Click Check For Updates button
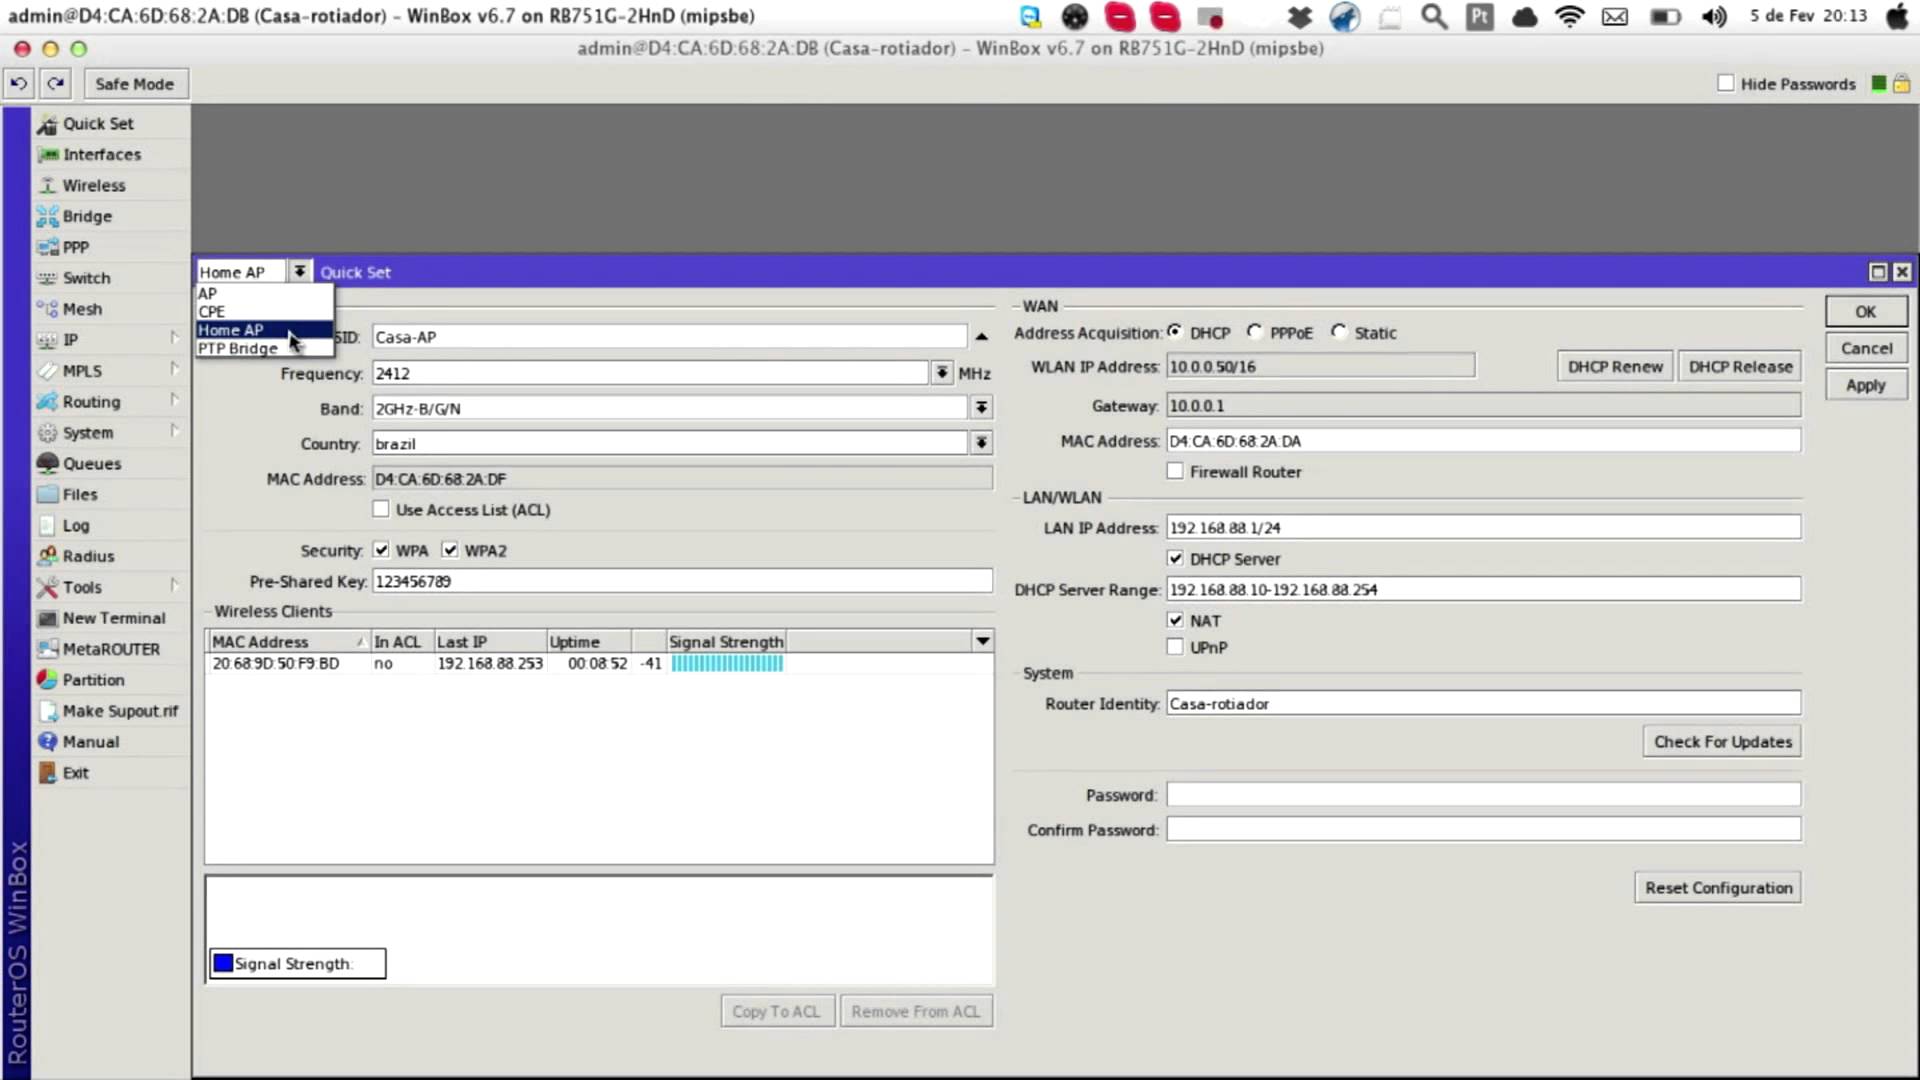This screenshot has height=1080, width=1920. coord(1722,742)
